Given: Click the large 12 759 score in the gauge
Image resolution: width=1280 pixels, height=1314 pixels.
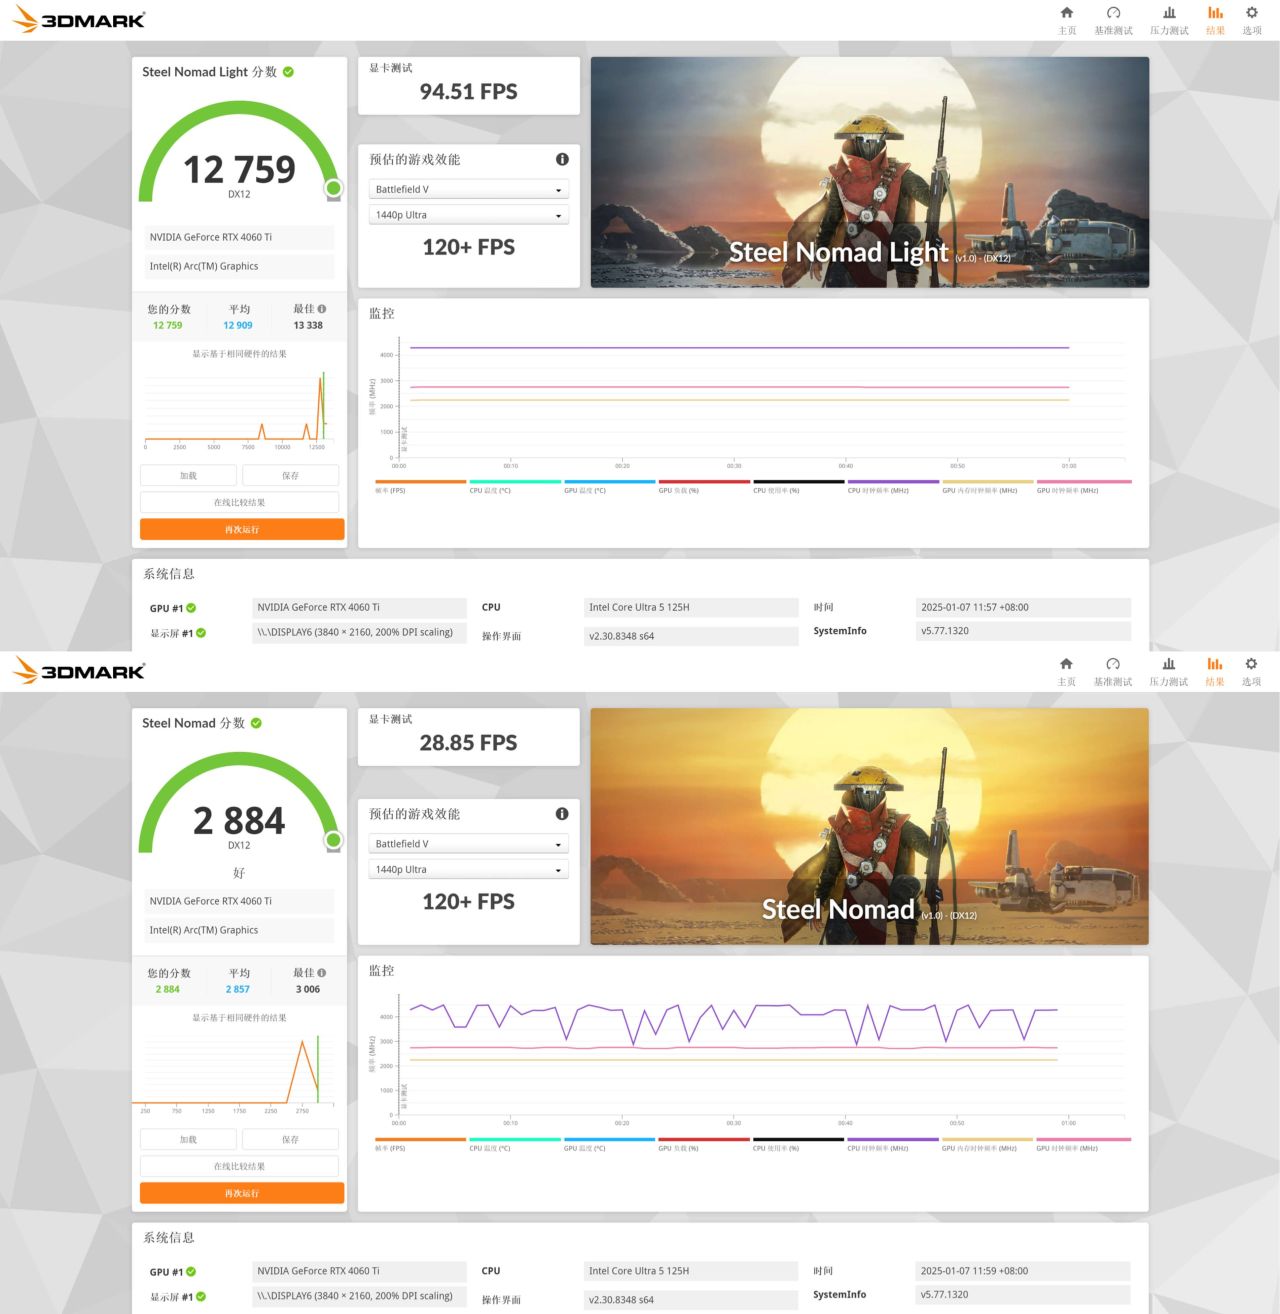Looking at the screenshot, I should [239, 170].
